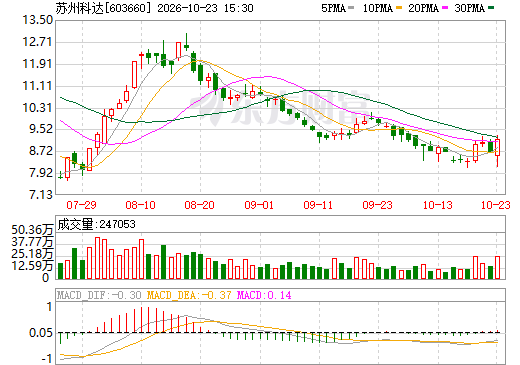Viewport: 520px width, 365px height.
Task: Select the 10-23 date label
Action: 496,205
